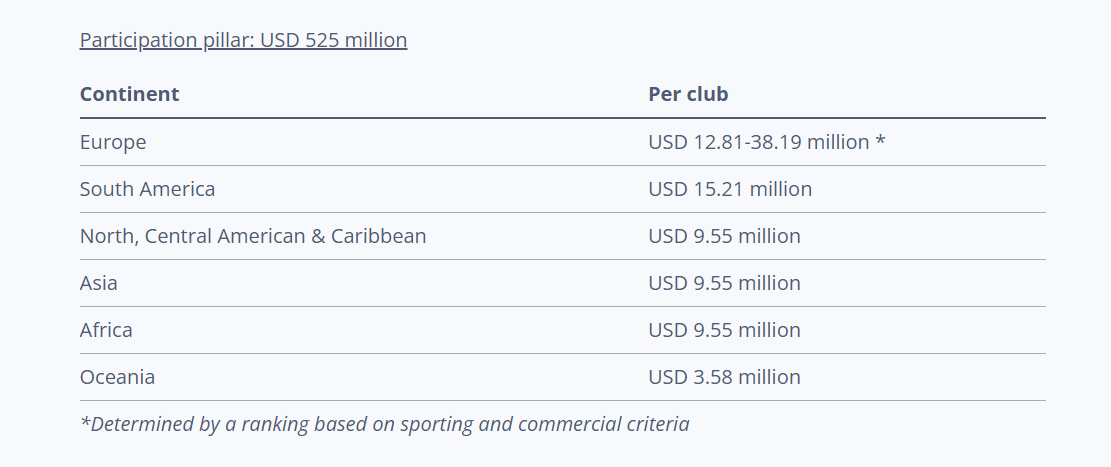Click the asterisk after Europe's amount
This screenshot has height=467, width=1111.
[880, 141]
